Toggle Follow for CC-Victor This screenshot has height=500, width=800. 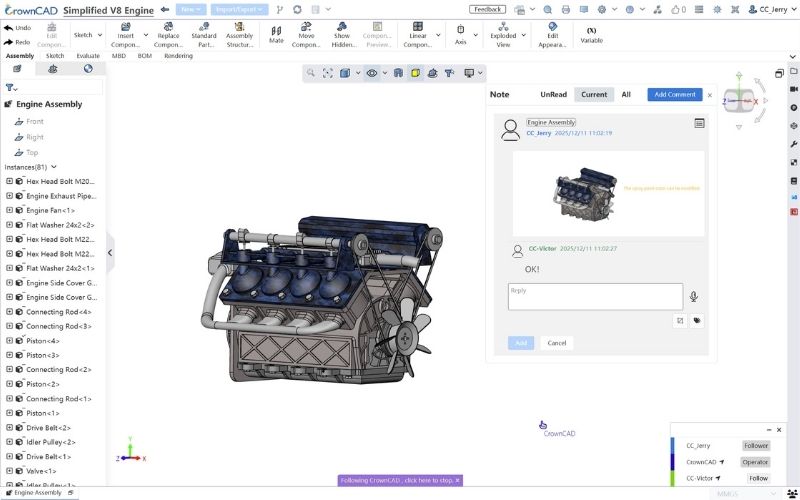pyautogui.click(x=758, y=478)
